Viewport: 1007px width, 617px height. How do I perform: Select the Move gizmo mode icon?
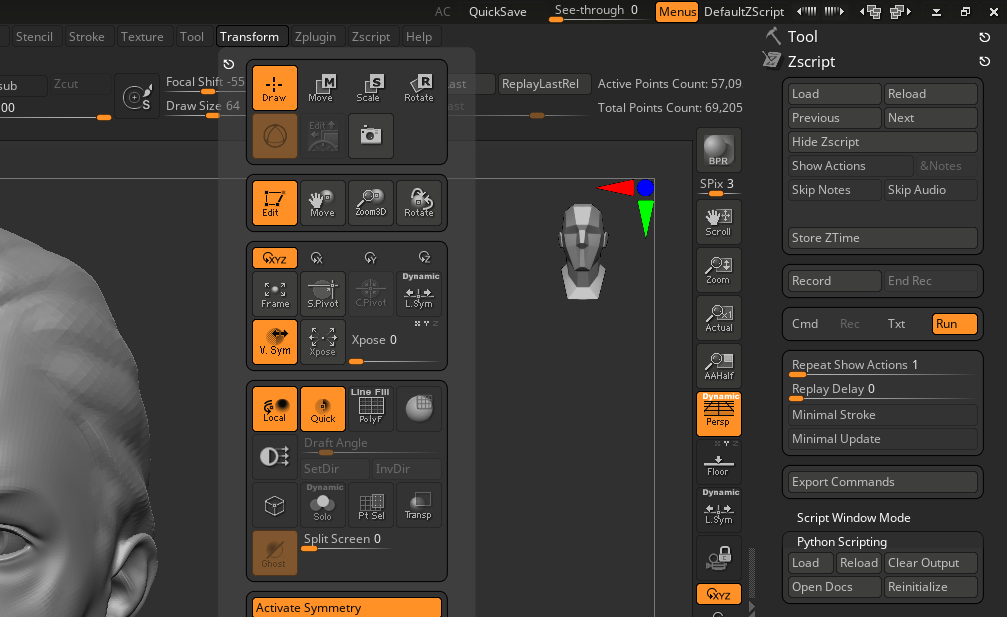coord(320,87)
